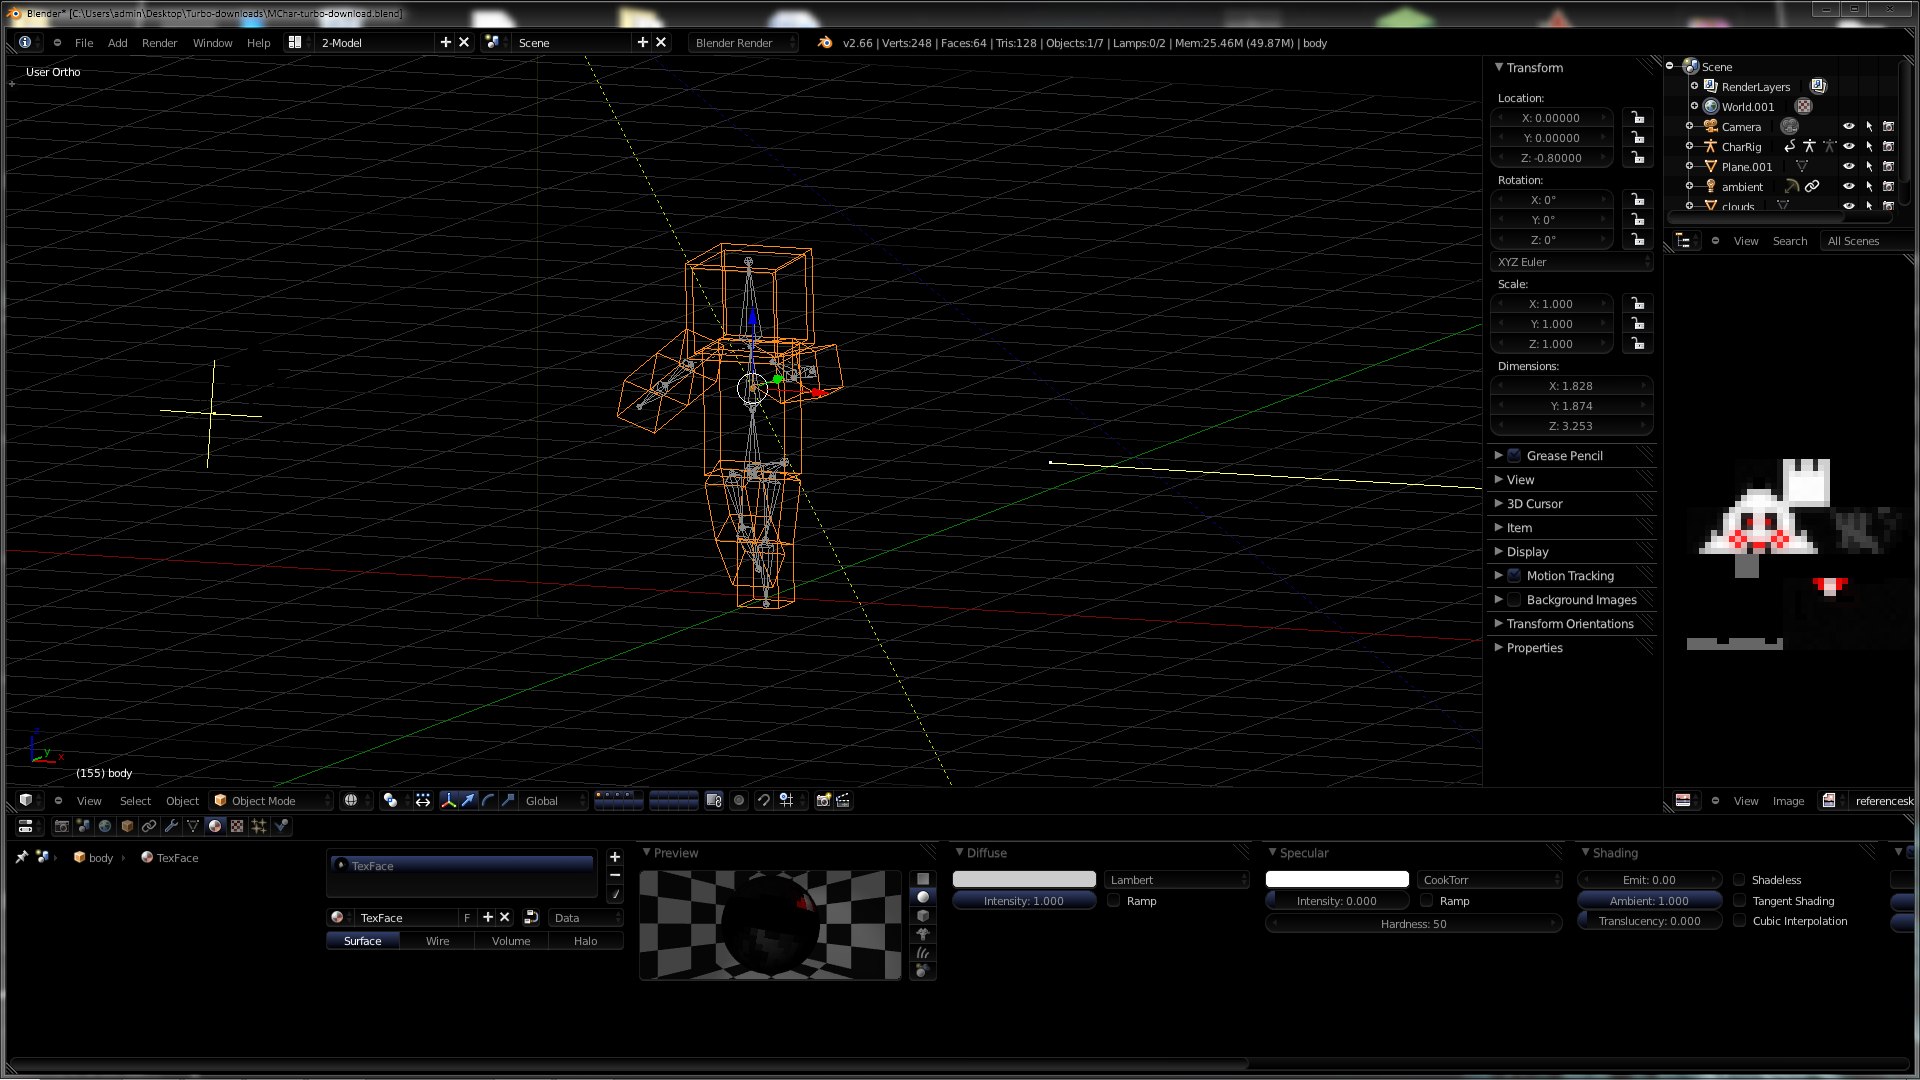This screenshot has width=1920, height=1080.
Task: Click the diffuse color swatch
Action: click(x=1024, y=880)
